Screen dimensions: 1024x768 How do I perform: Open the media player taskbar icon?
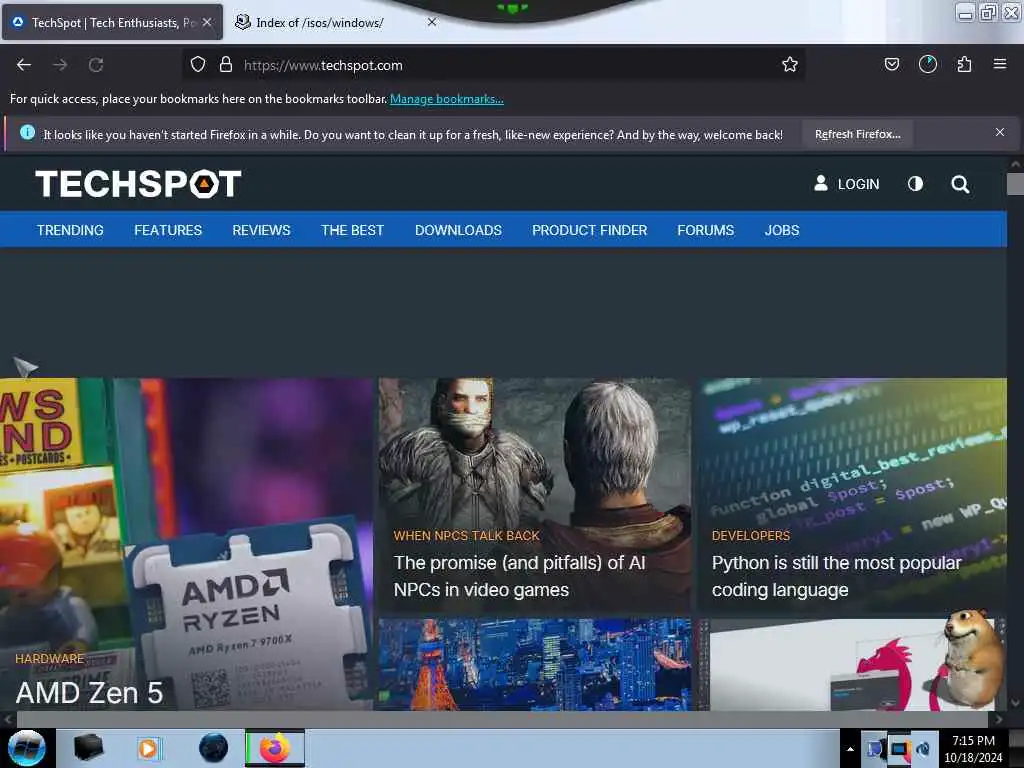point(149,748)
